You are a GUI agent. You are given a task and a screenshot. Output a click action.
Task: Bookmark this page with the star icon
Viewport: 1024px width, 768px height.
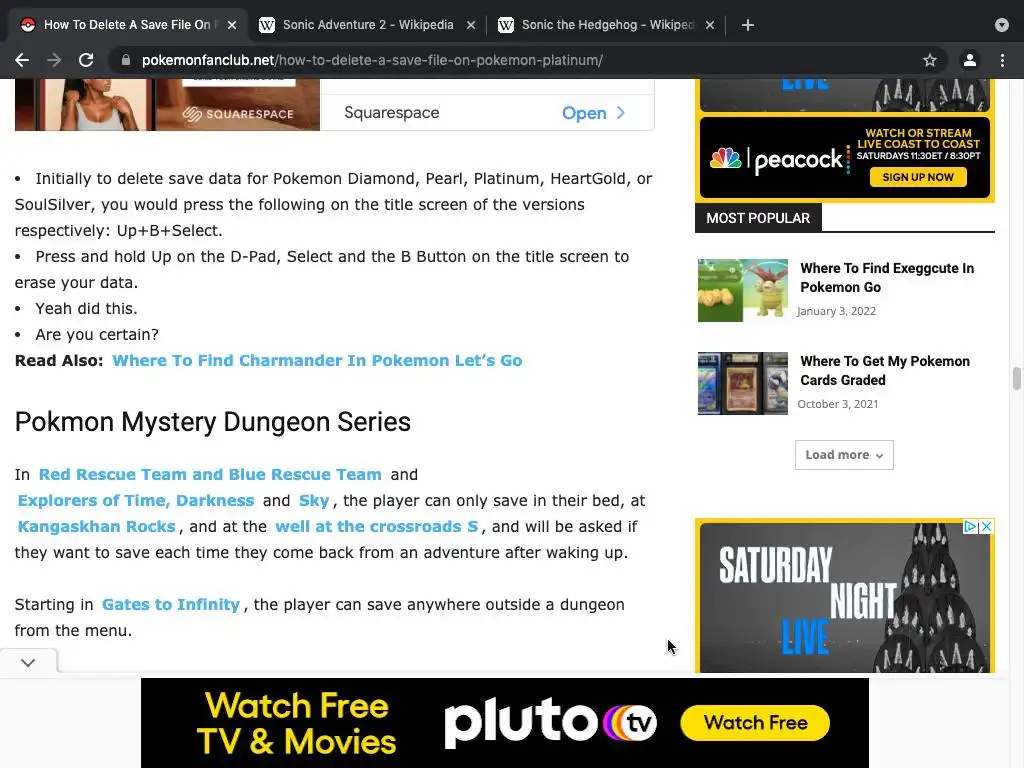930,60
